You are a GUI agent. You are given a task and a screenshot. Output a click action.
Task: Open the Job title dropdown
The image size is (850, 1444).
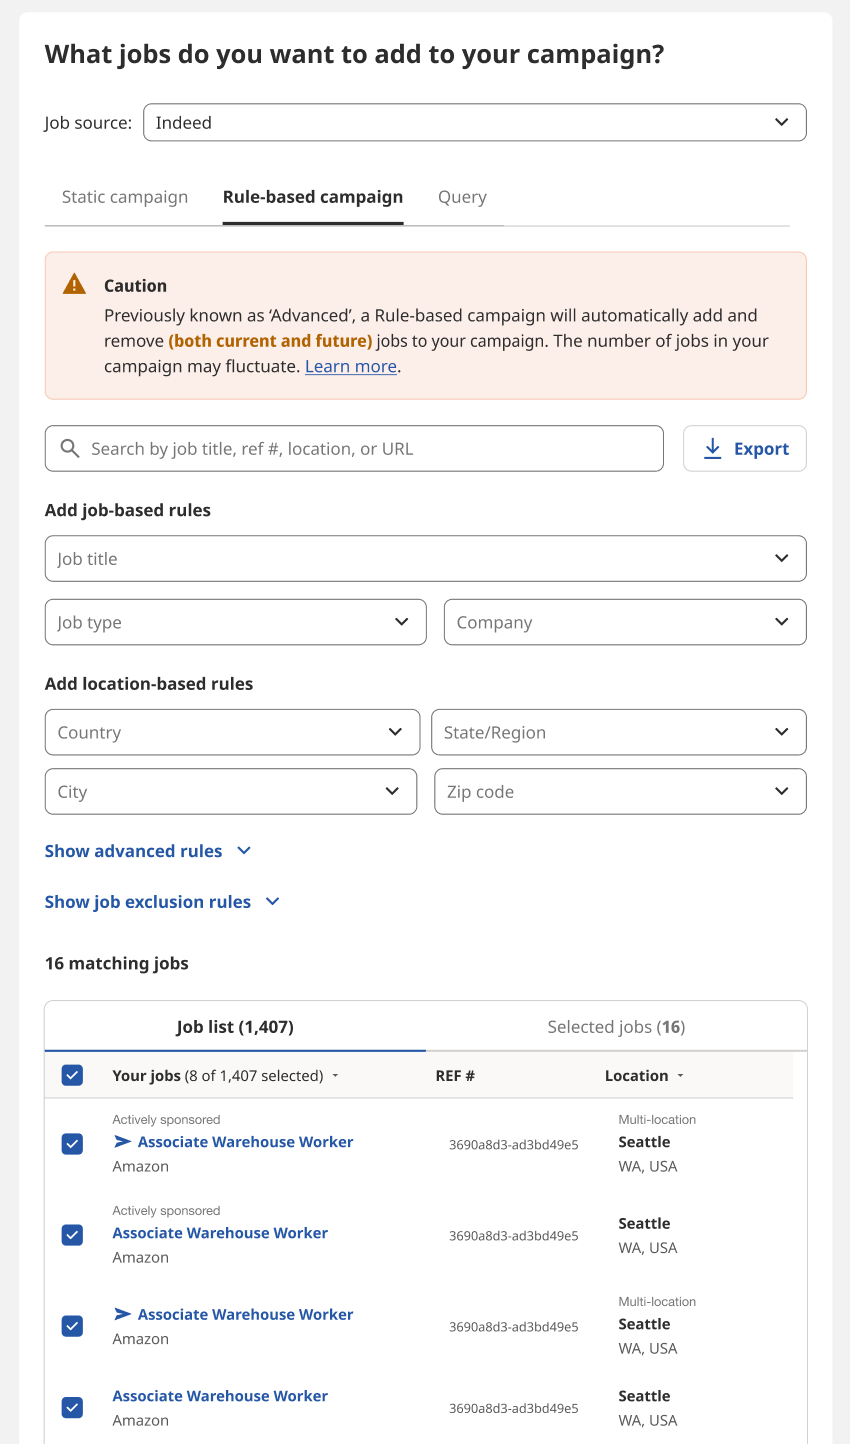pos(426,559)
